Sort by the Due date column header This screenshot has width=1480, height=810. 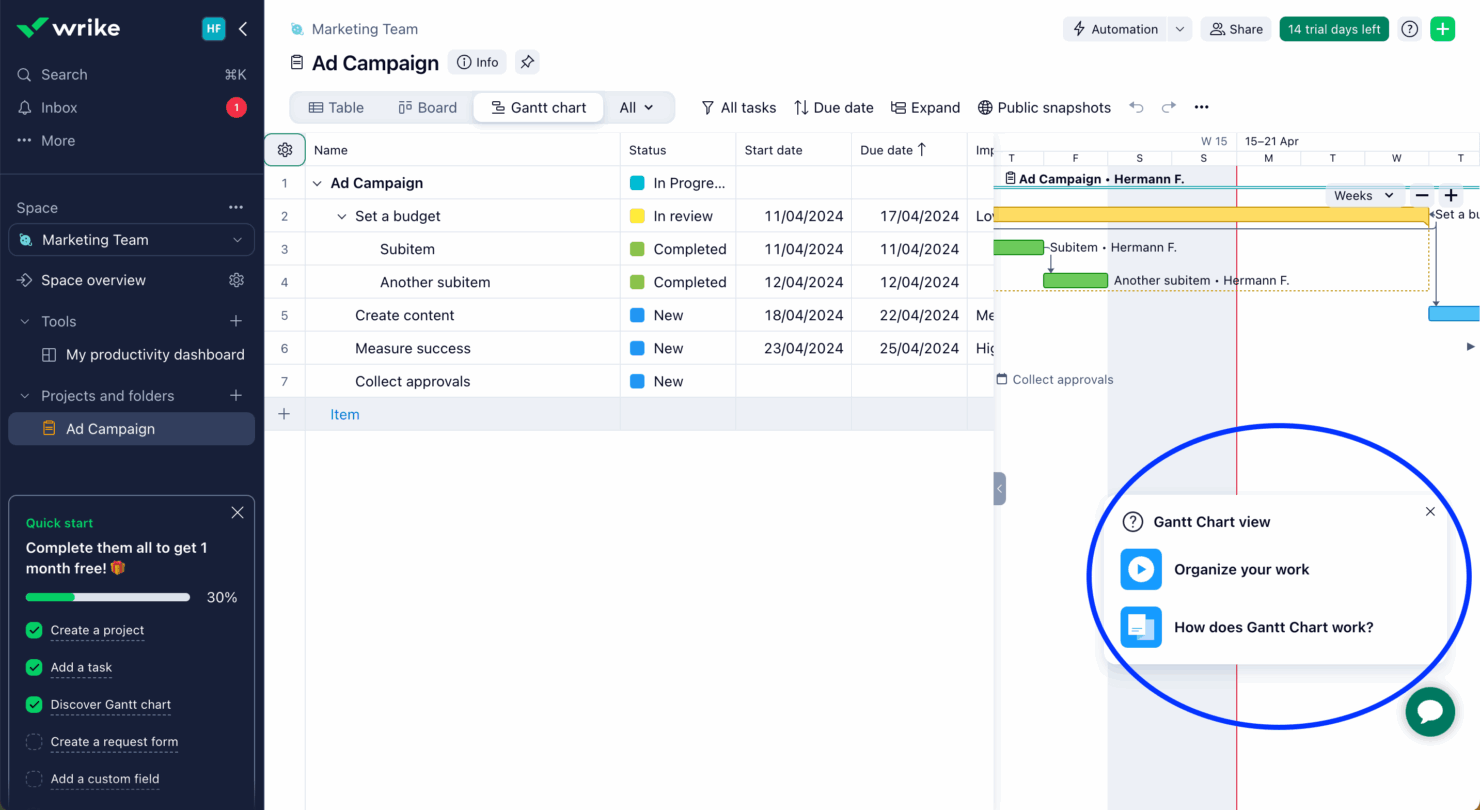[909, 150]
